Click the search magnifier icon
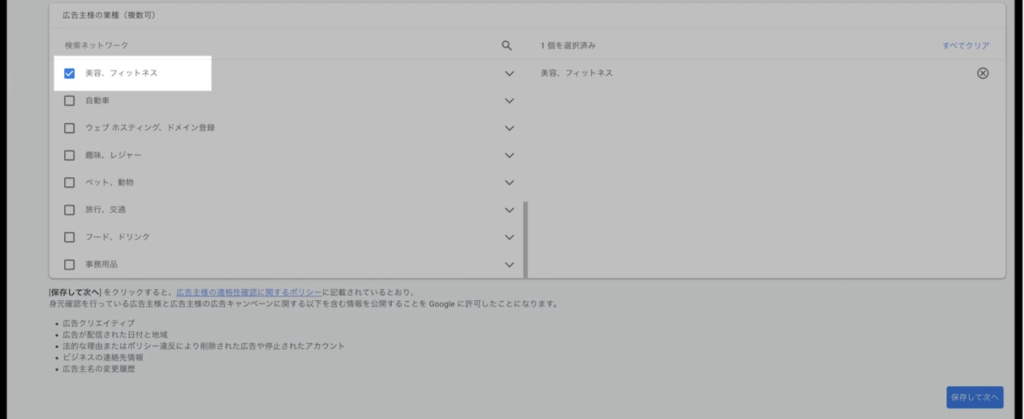 tap(507, 46)
